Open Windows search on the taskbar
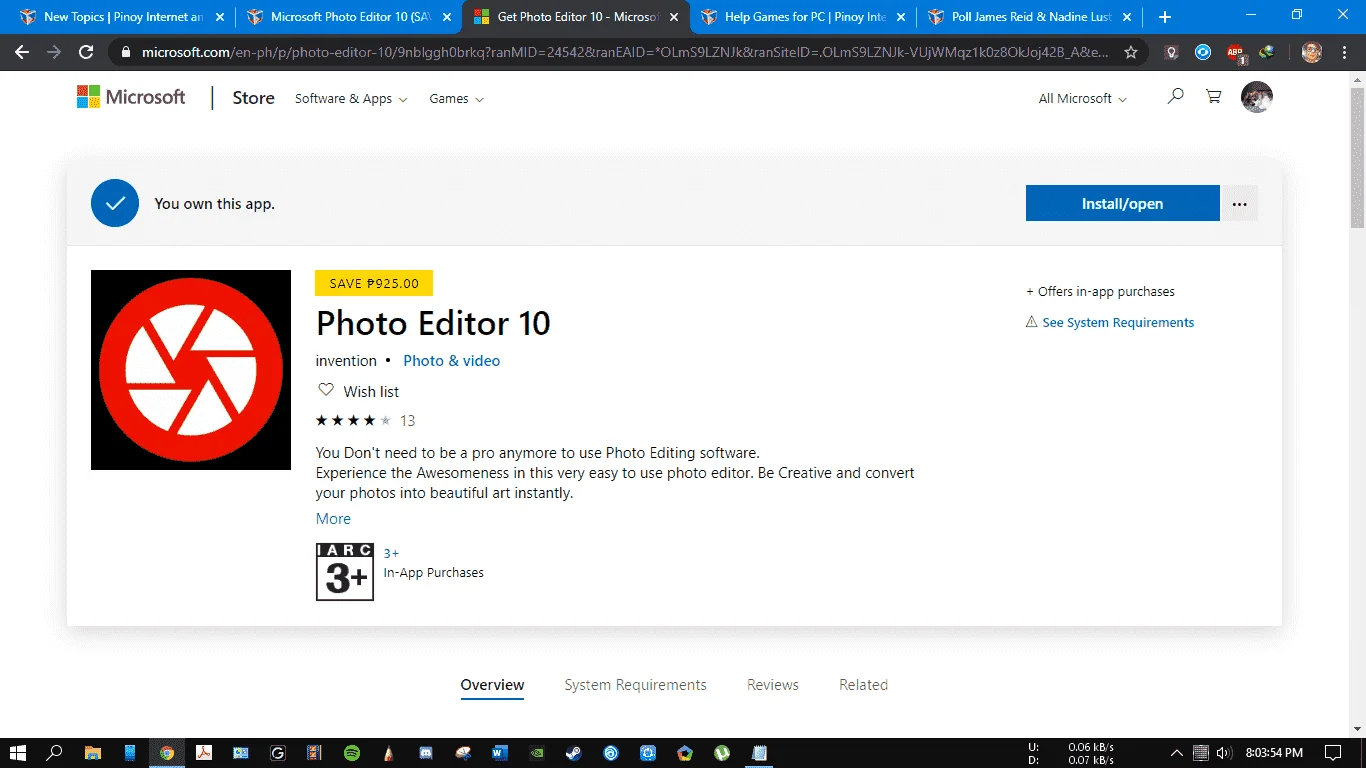1366x768 pixels. pyautogui.click(x=55, y=753)
